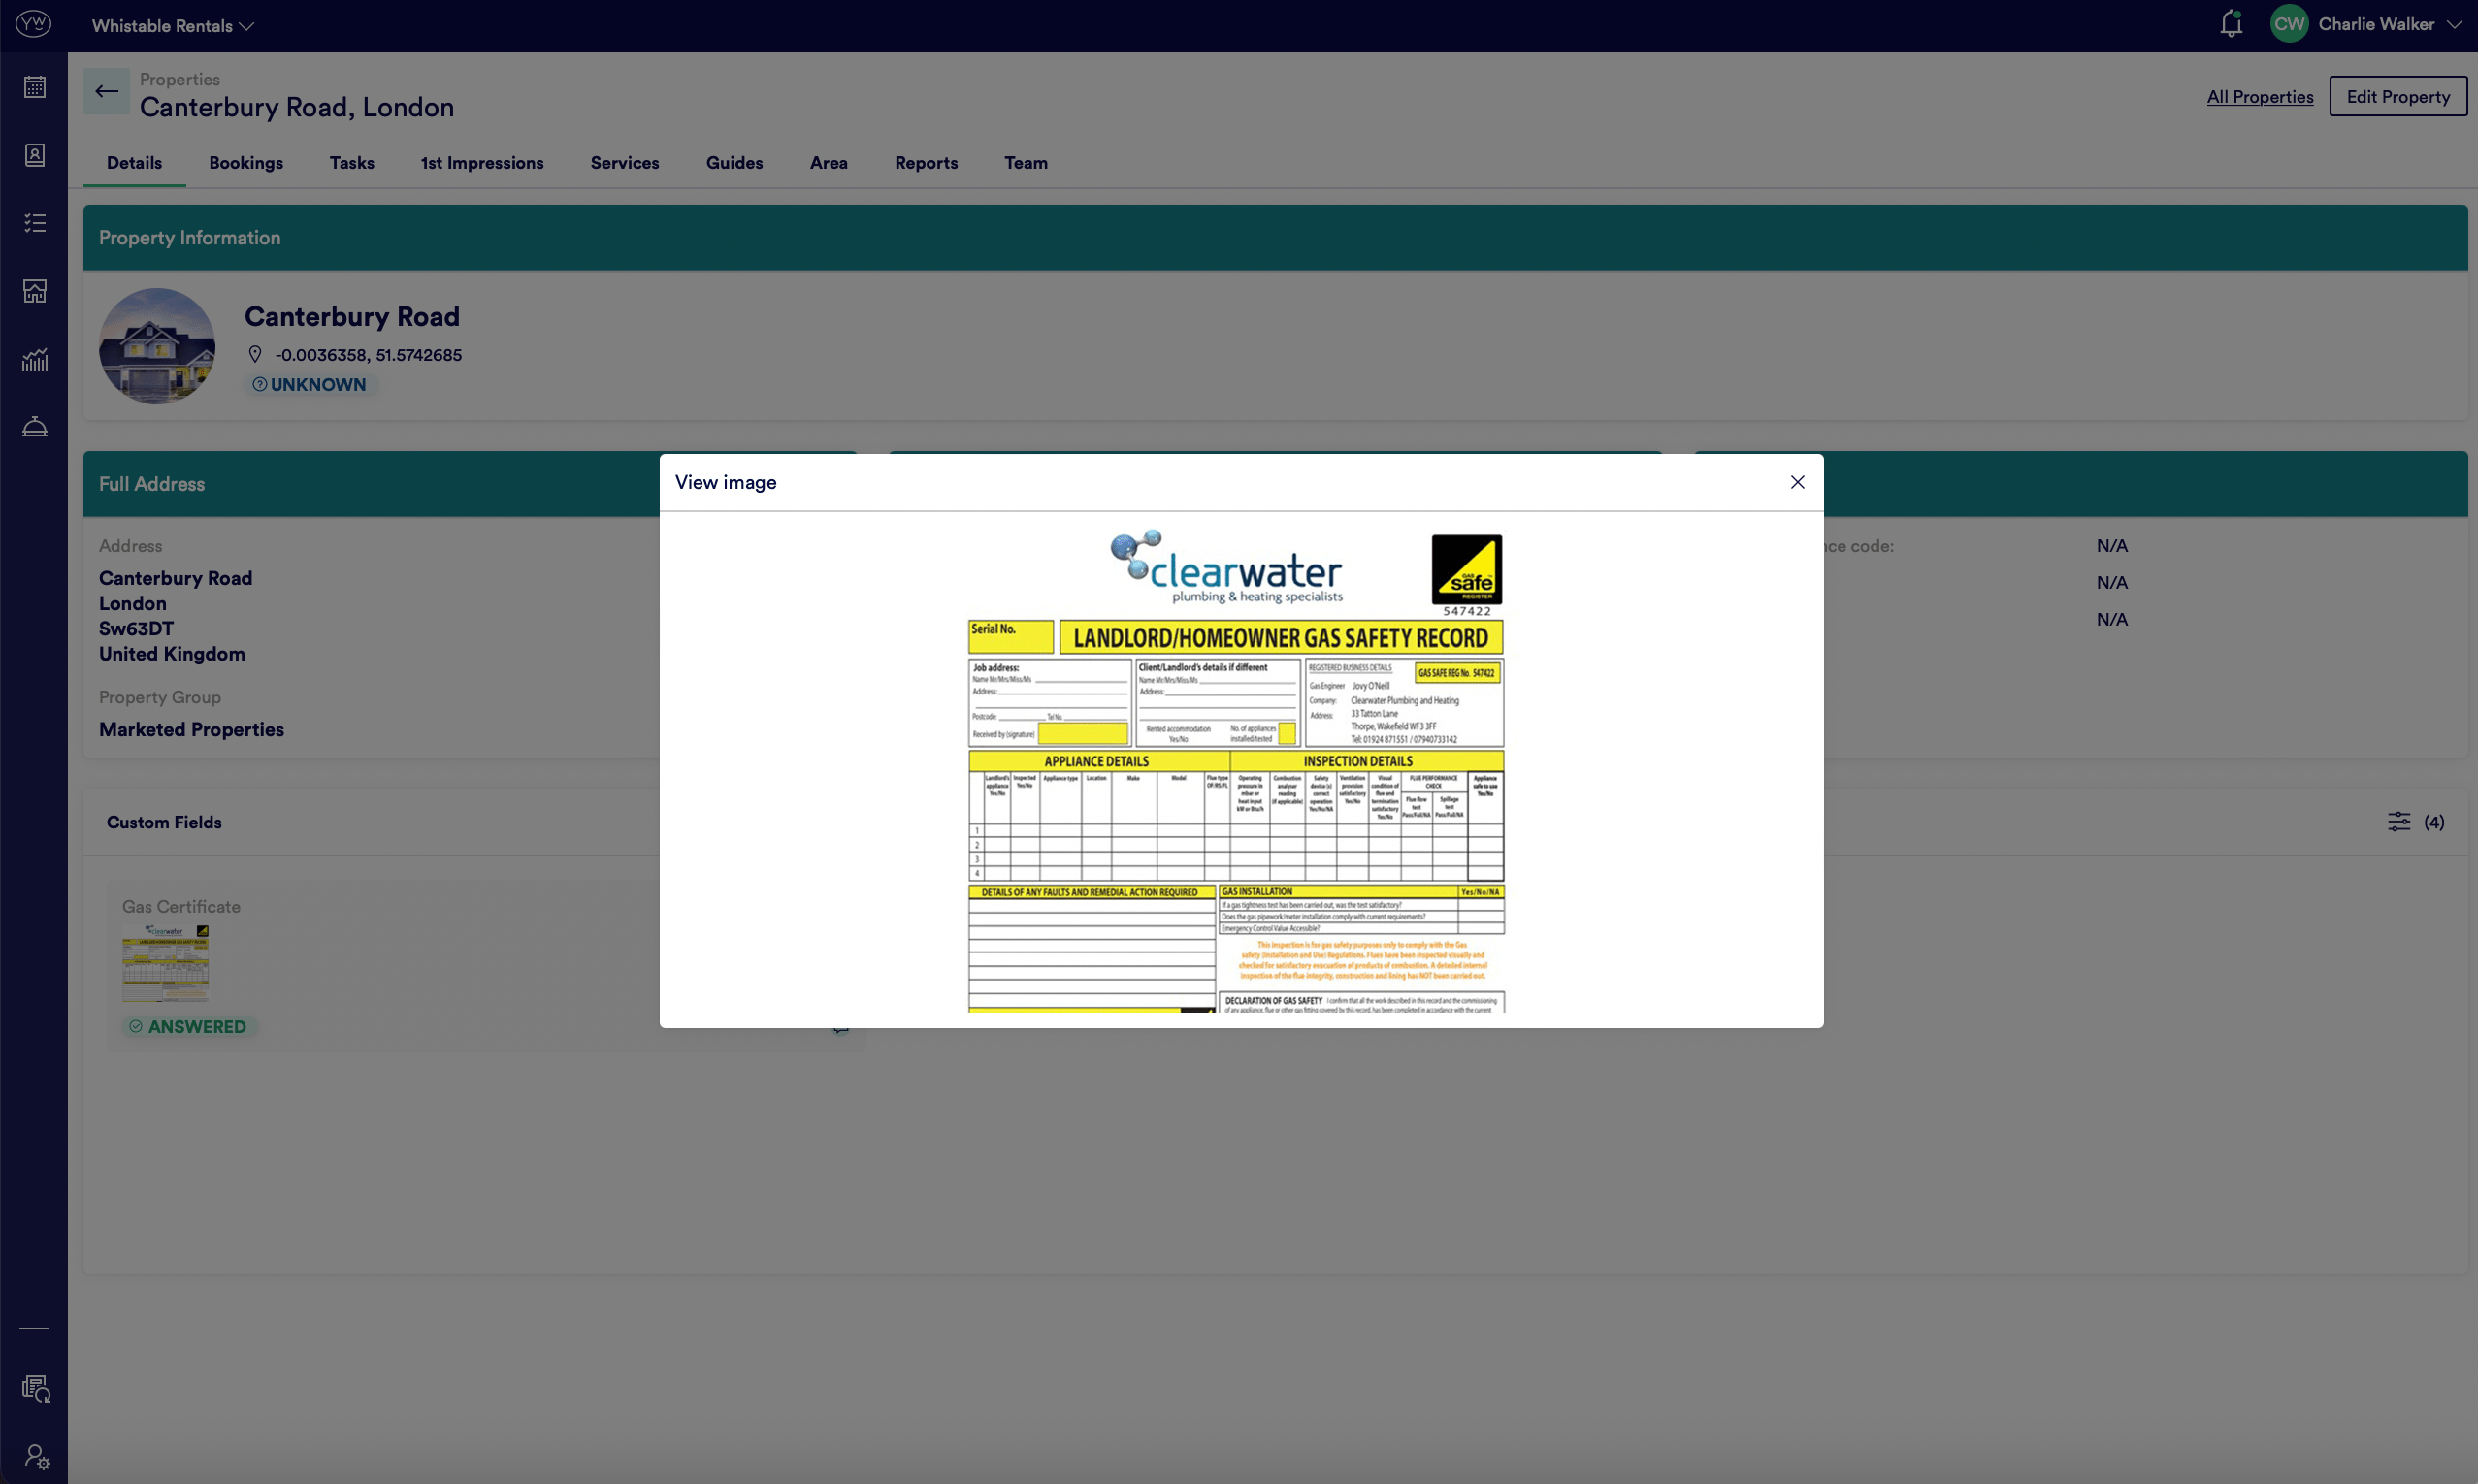Click the Sw63DT postcode text

coord(137,629)
